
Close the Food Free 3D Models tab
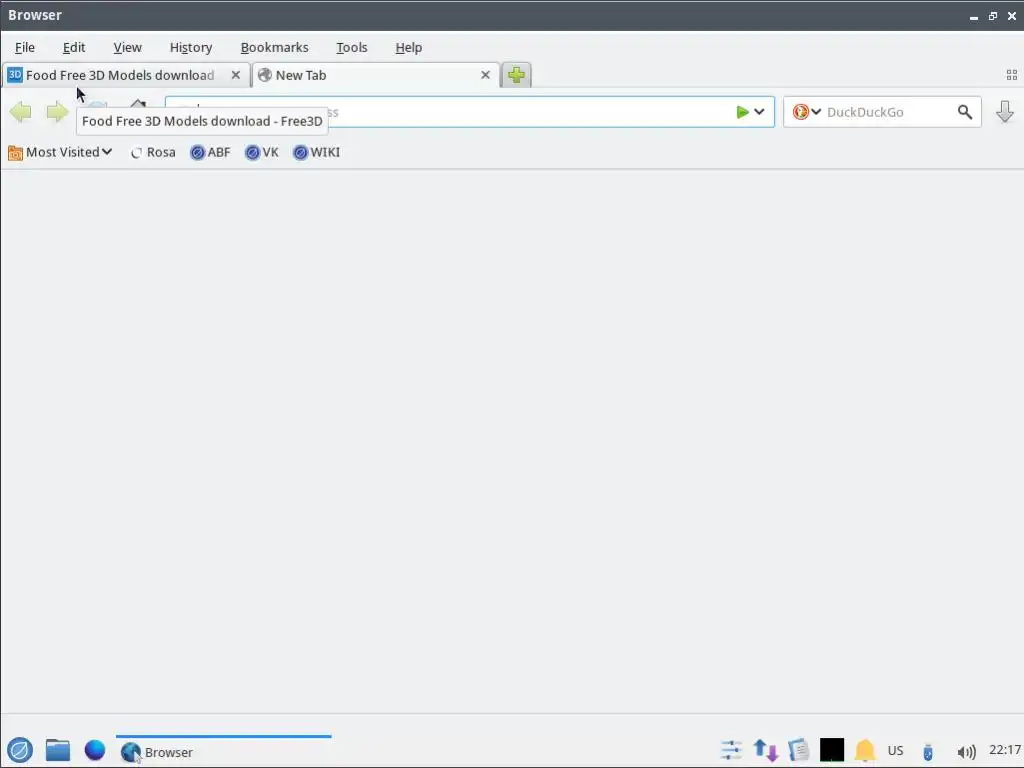[x=236, y=75]
